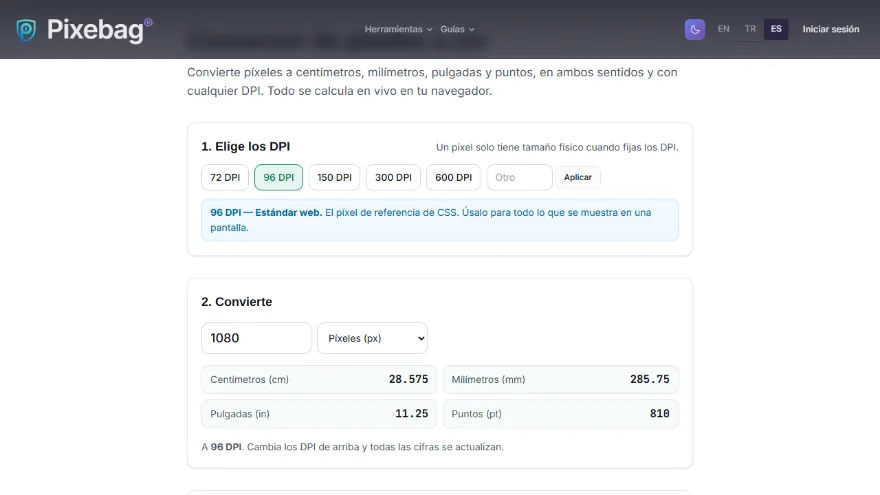Image resolution: width=880 pixels, height=495 pixels.
Task: Choose the 150 DPI preset
Action: click(x=334, y=177)
